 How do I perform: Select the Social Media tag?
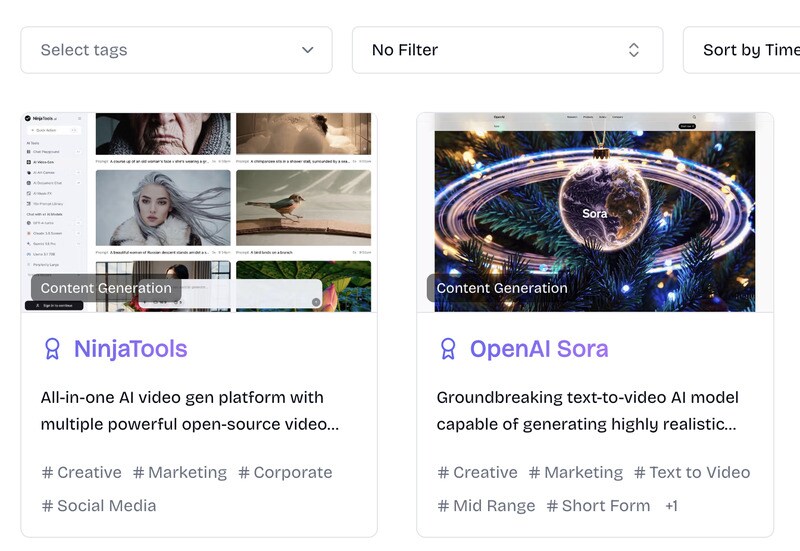[99, 506]
